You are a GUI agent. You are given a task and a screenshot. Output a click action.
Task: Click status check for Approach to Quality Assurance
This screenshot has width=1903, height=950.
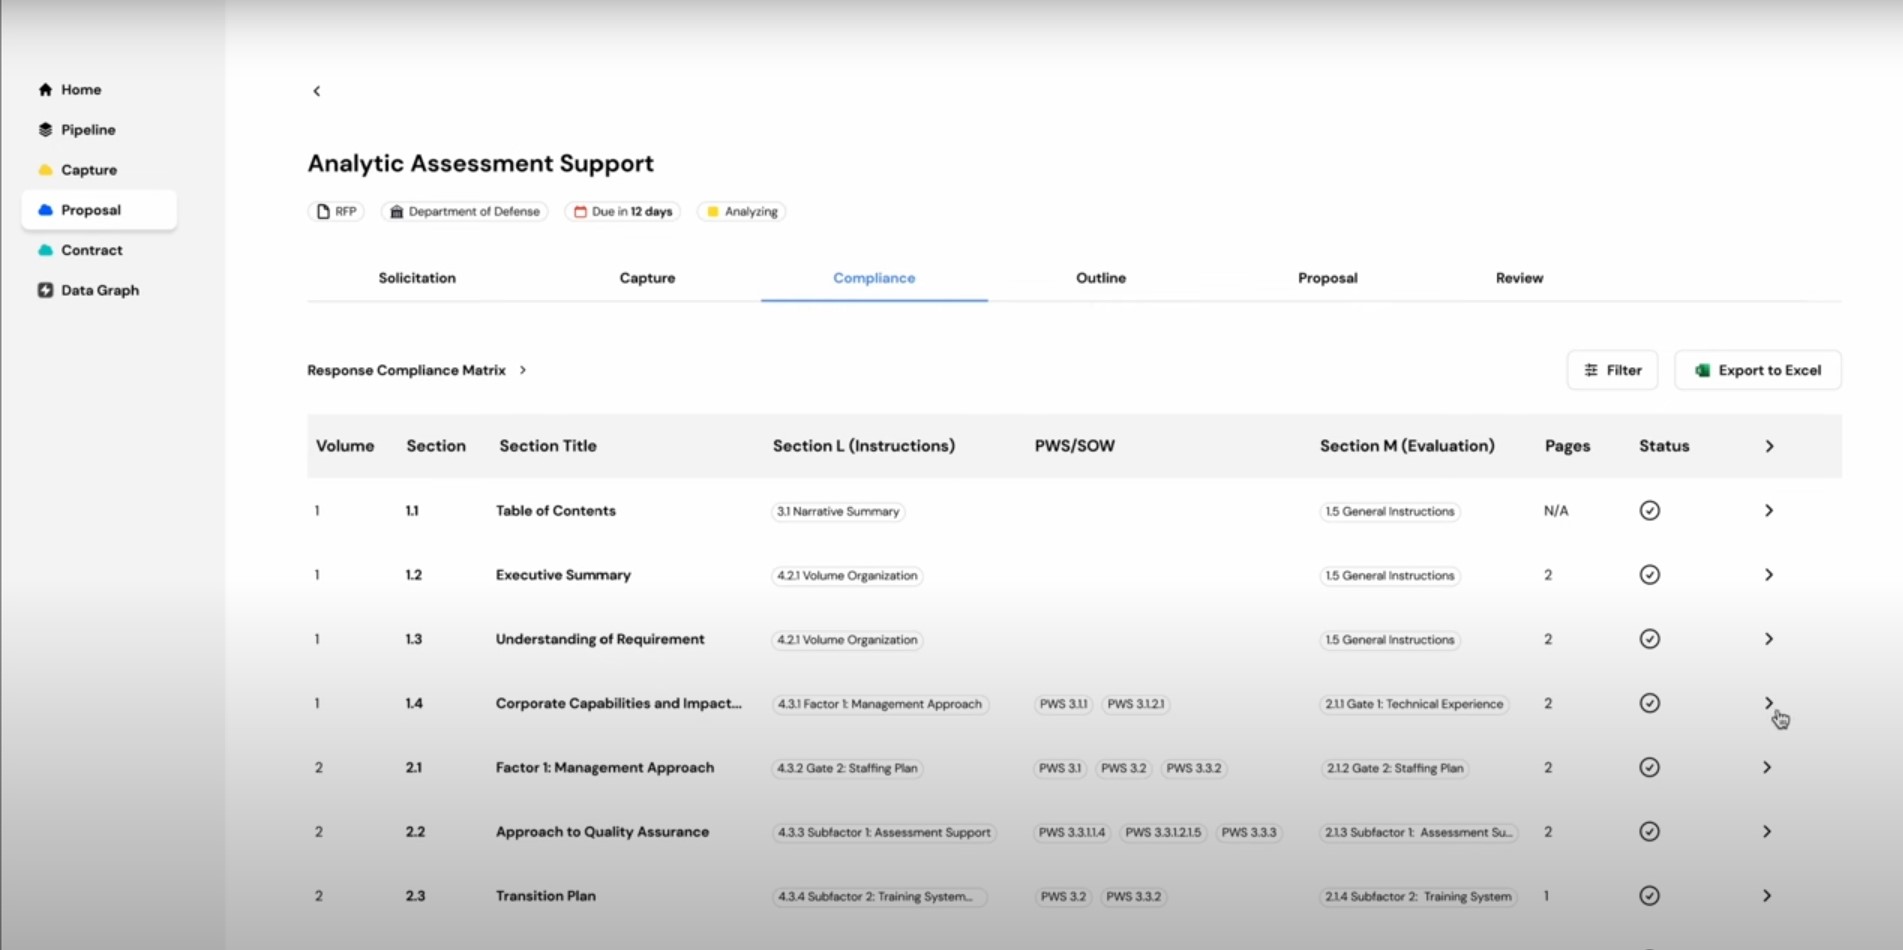1650,832
